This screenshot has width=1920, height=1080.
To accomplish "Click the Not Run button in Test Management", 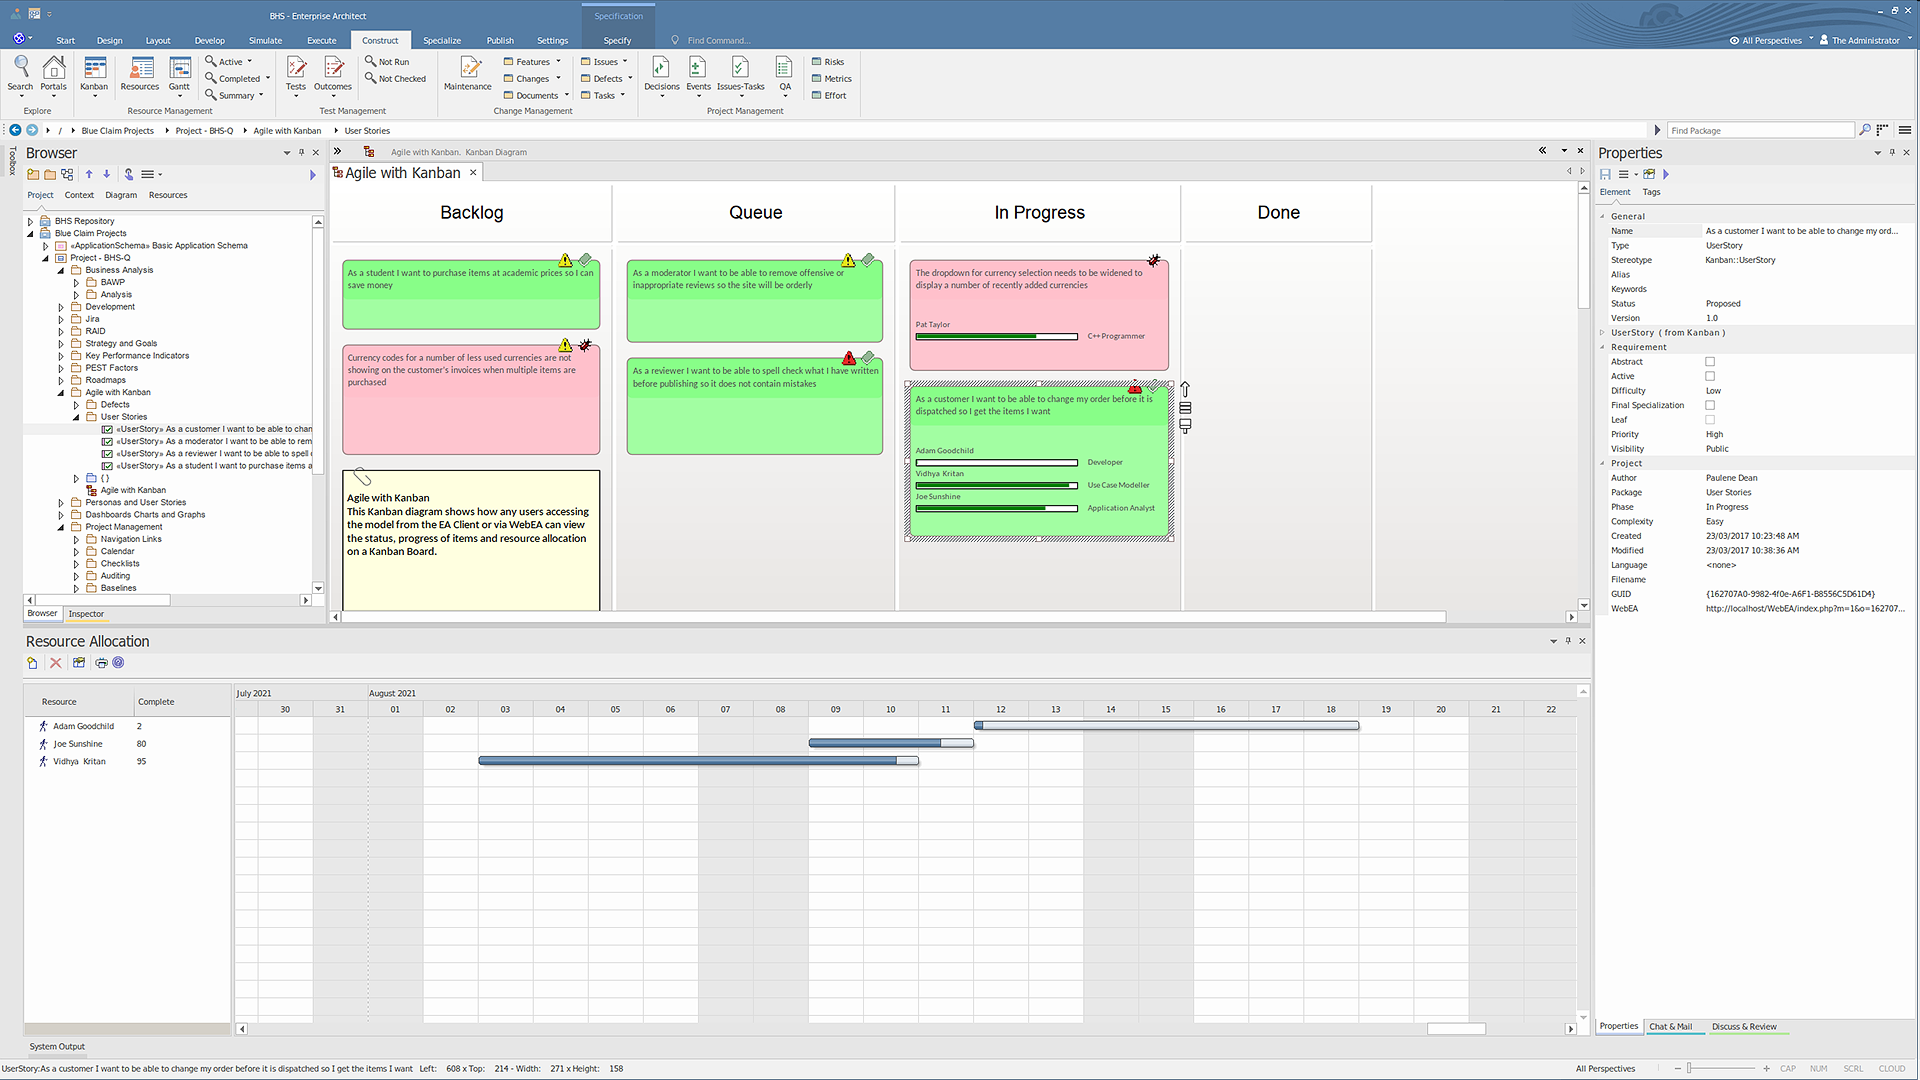I will [388, 61].
